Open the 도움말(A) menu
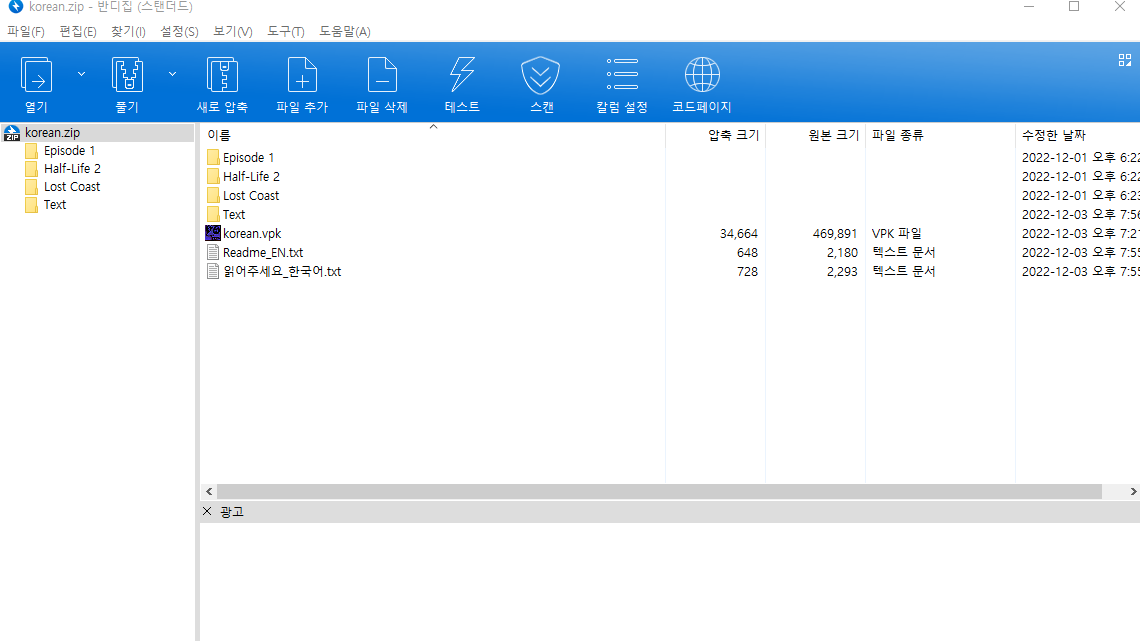 pyautogui.click(x=345, y=31)
